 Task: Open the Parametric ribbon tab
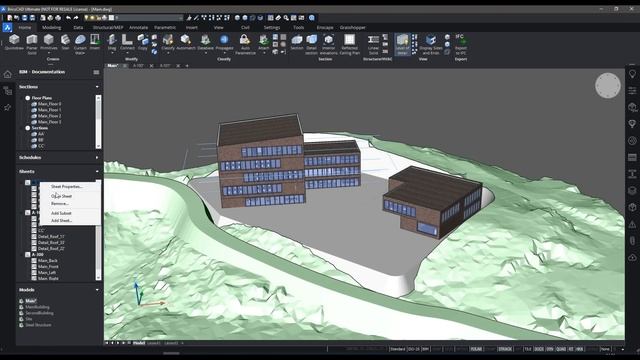pos(165,27)
